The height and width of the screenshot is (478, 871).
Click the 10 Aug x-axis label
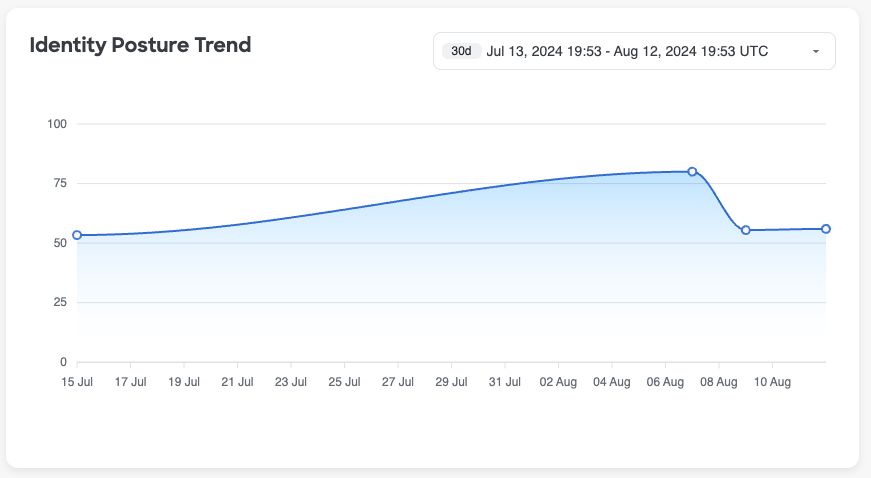[772, 382]
